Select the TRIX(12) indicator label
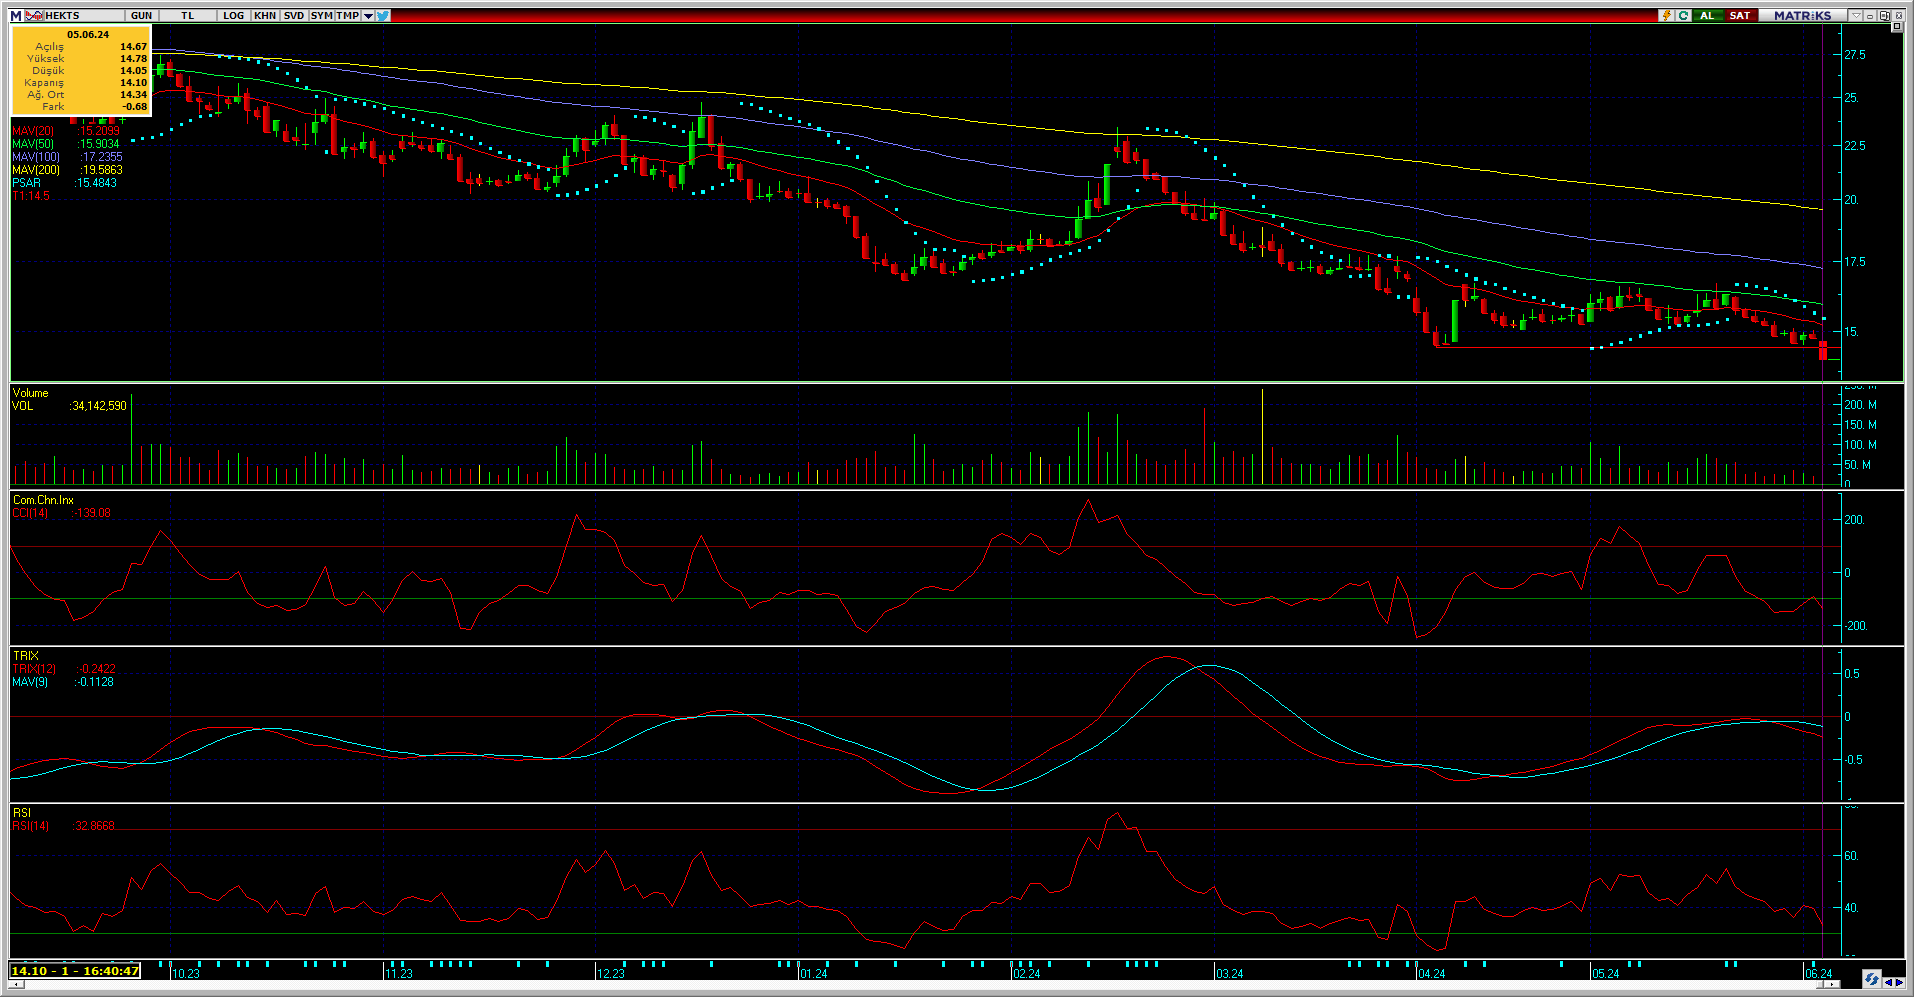The height and width of the screenshot is (997, 1914). (x=34, y=669)
